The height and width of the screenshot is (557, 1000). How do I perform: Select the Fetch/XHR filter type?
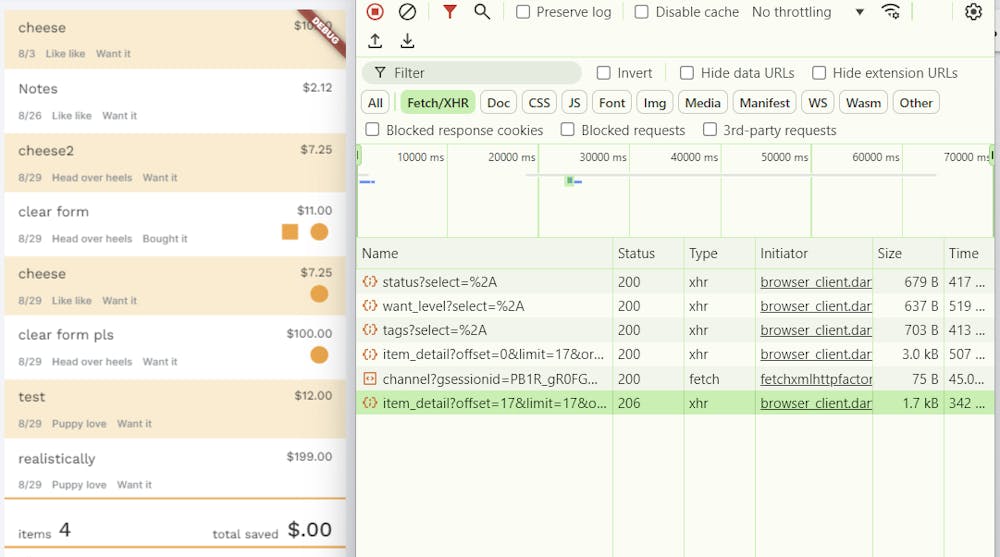click(437, 103)
